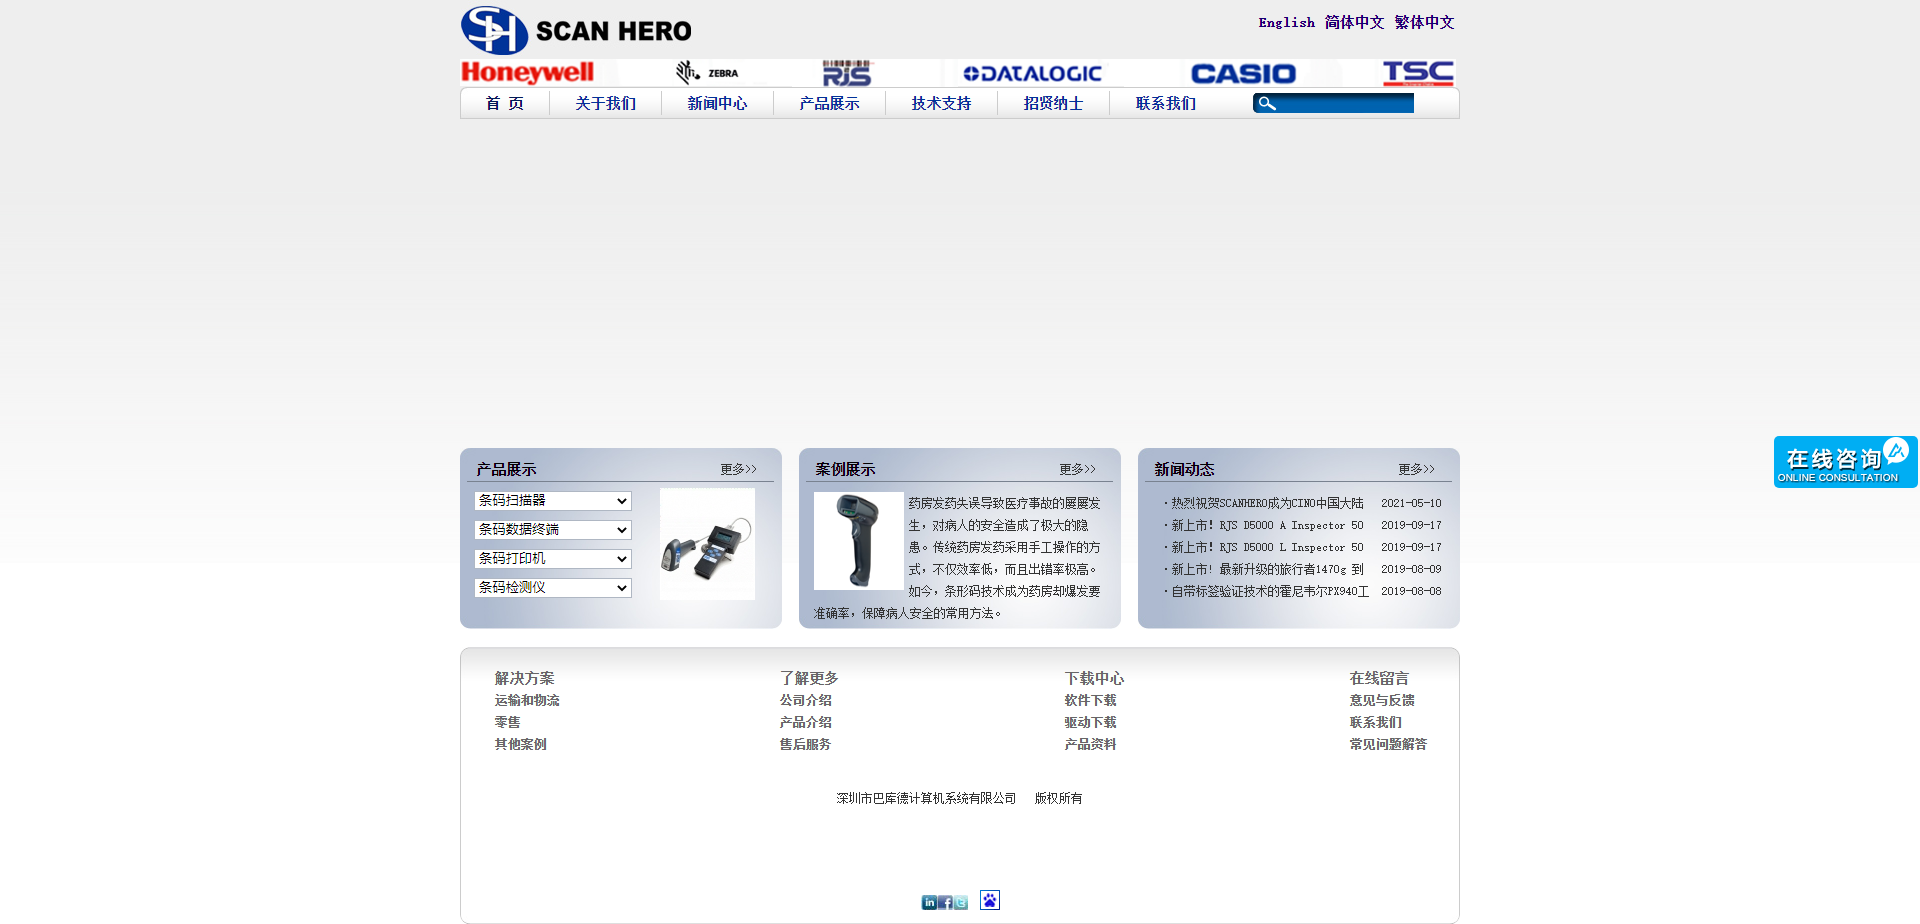Click the search magnifier icon
The width and height of the screenshot is (1920, 924).
(x=1266, y=103)
